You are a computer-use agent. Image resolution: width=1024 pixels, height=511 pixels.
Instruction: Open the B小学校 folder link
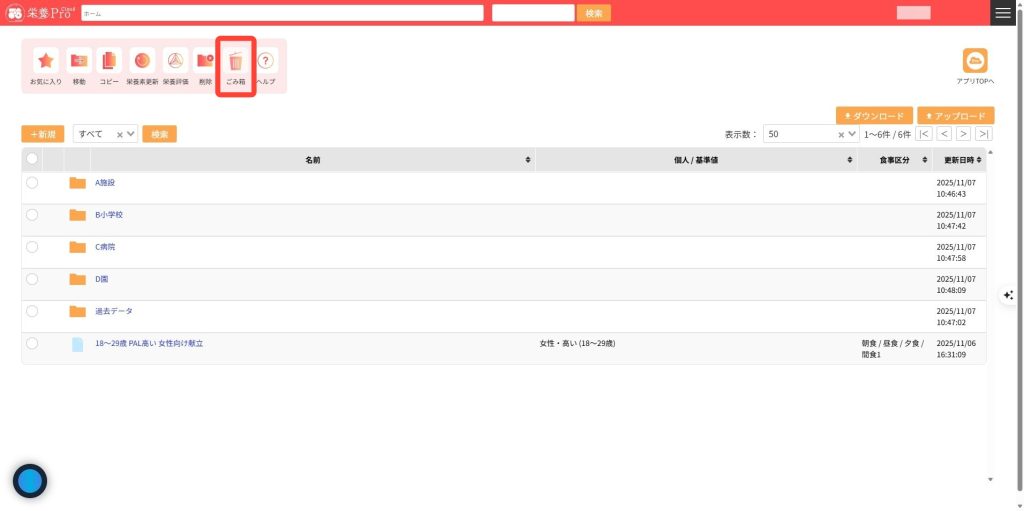pyautogui.click(x=109, y=215)
